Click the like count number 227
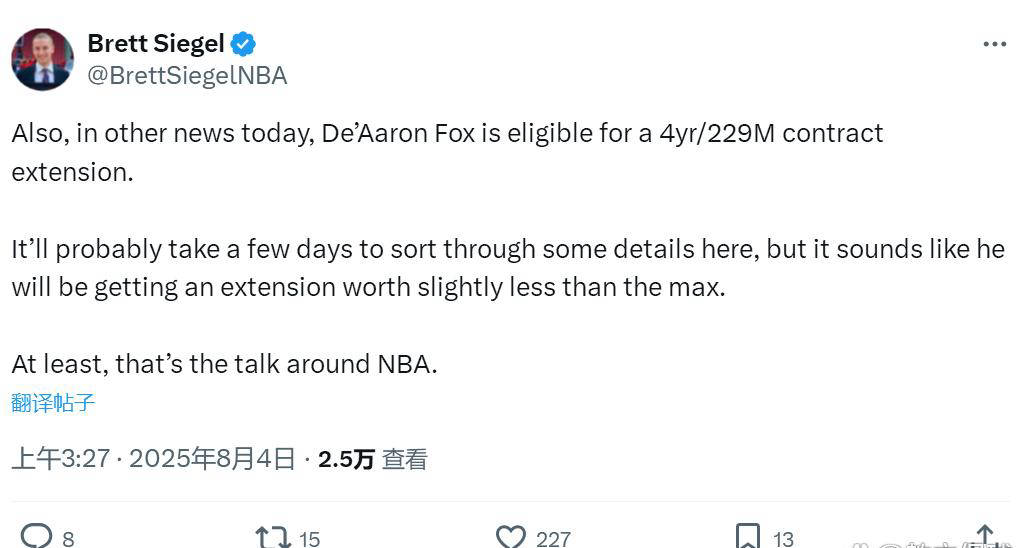The image size is (1034, 548). (553, 539)
